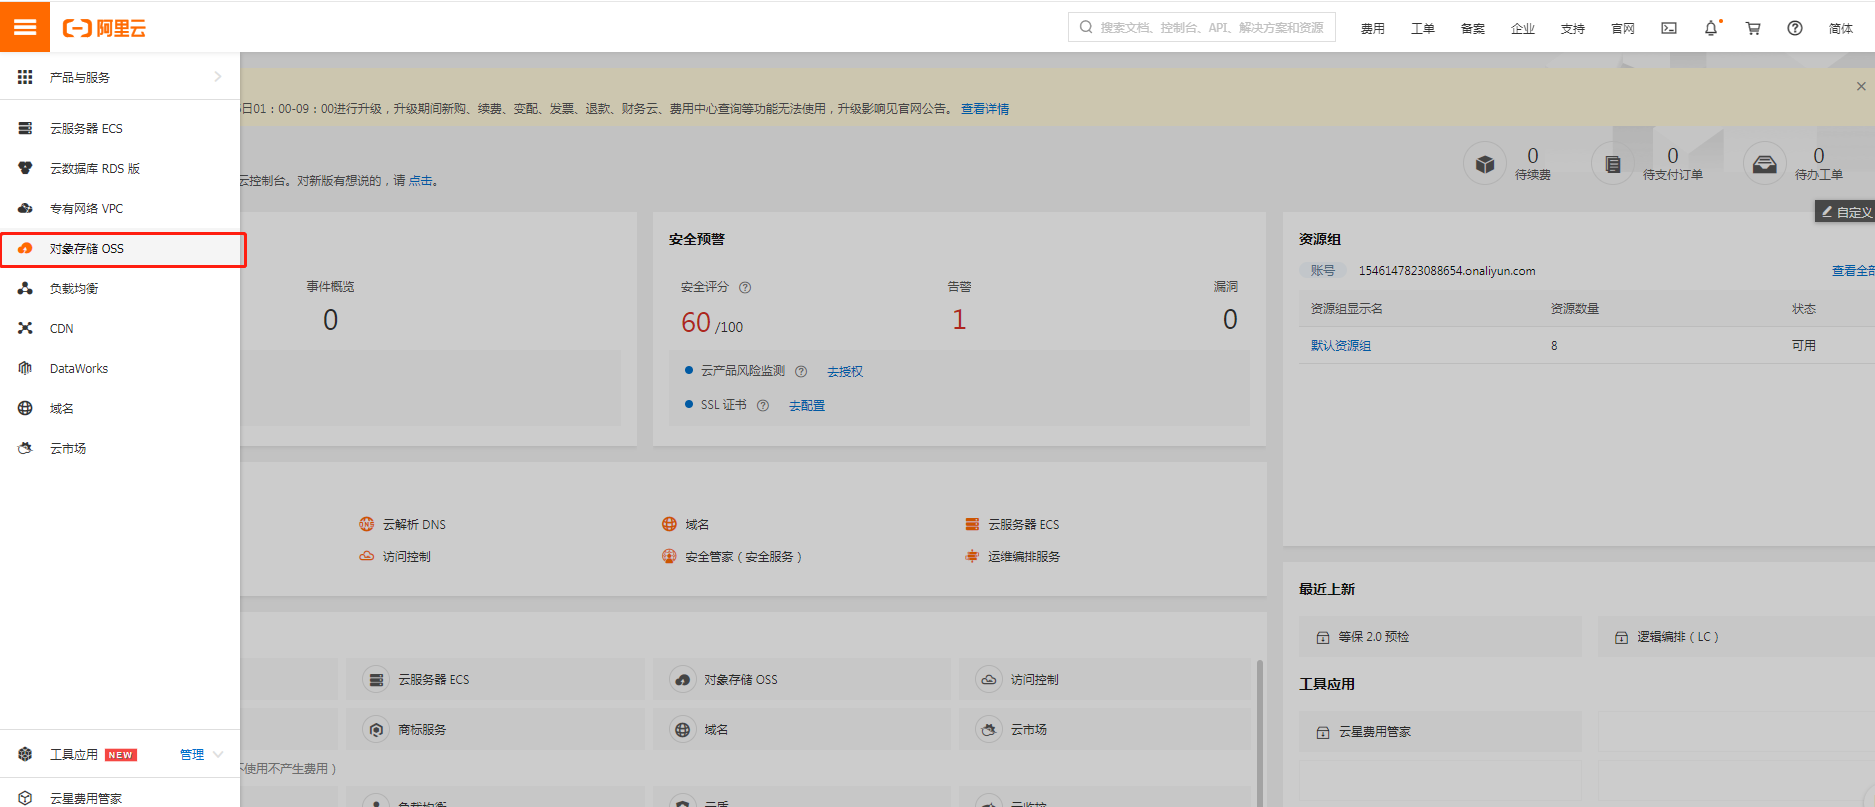
Task: Select the 云服务器 ECS sidebar icon
Action: point(25,128)
